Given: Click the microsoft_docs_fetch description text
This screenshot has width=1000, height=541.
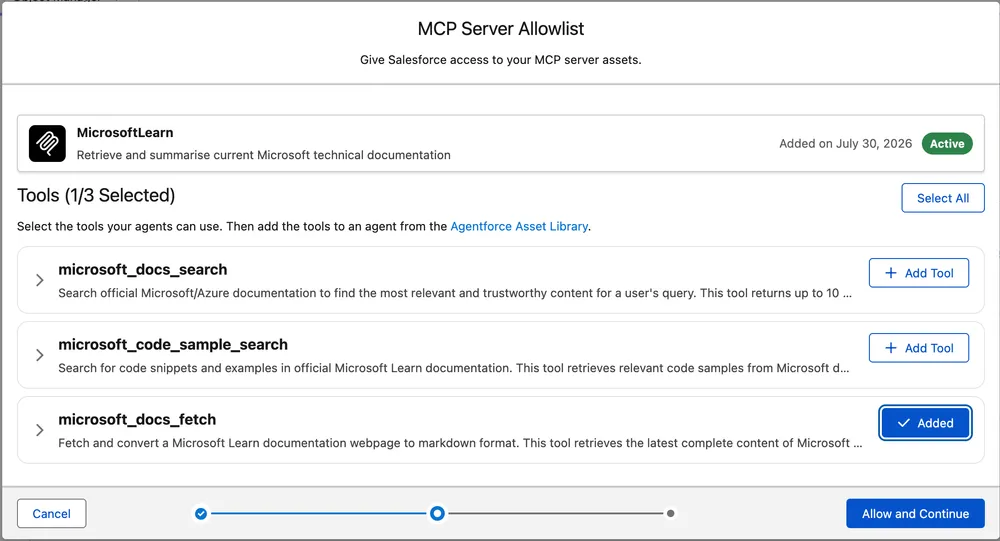Looking at the screenshot, I should [x=460, y=443].
